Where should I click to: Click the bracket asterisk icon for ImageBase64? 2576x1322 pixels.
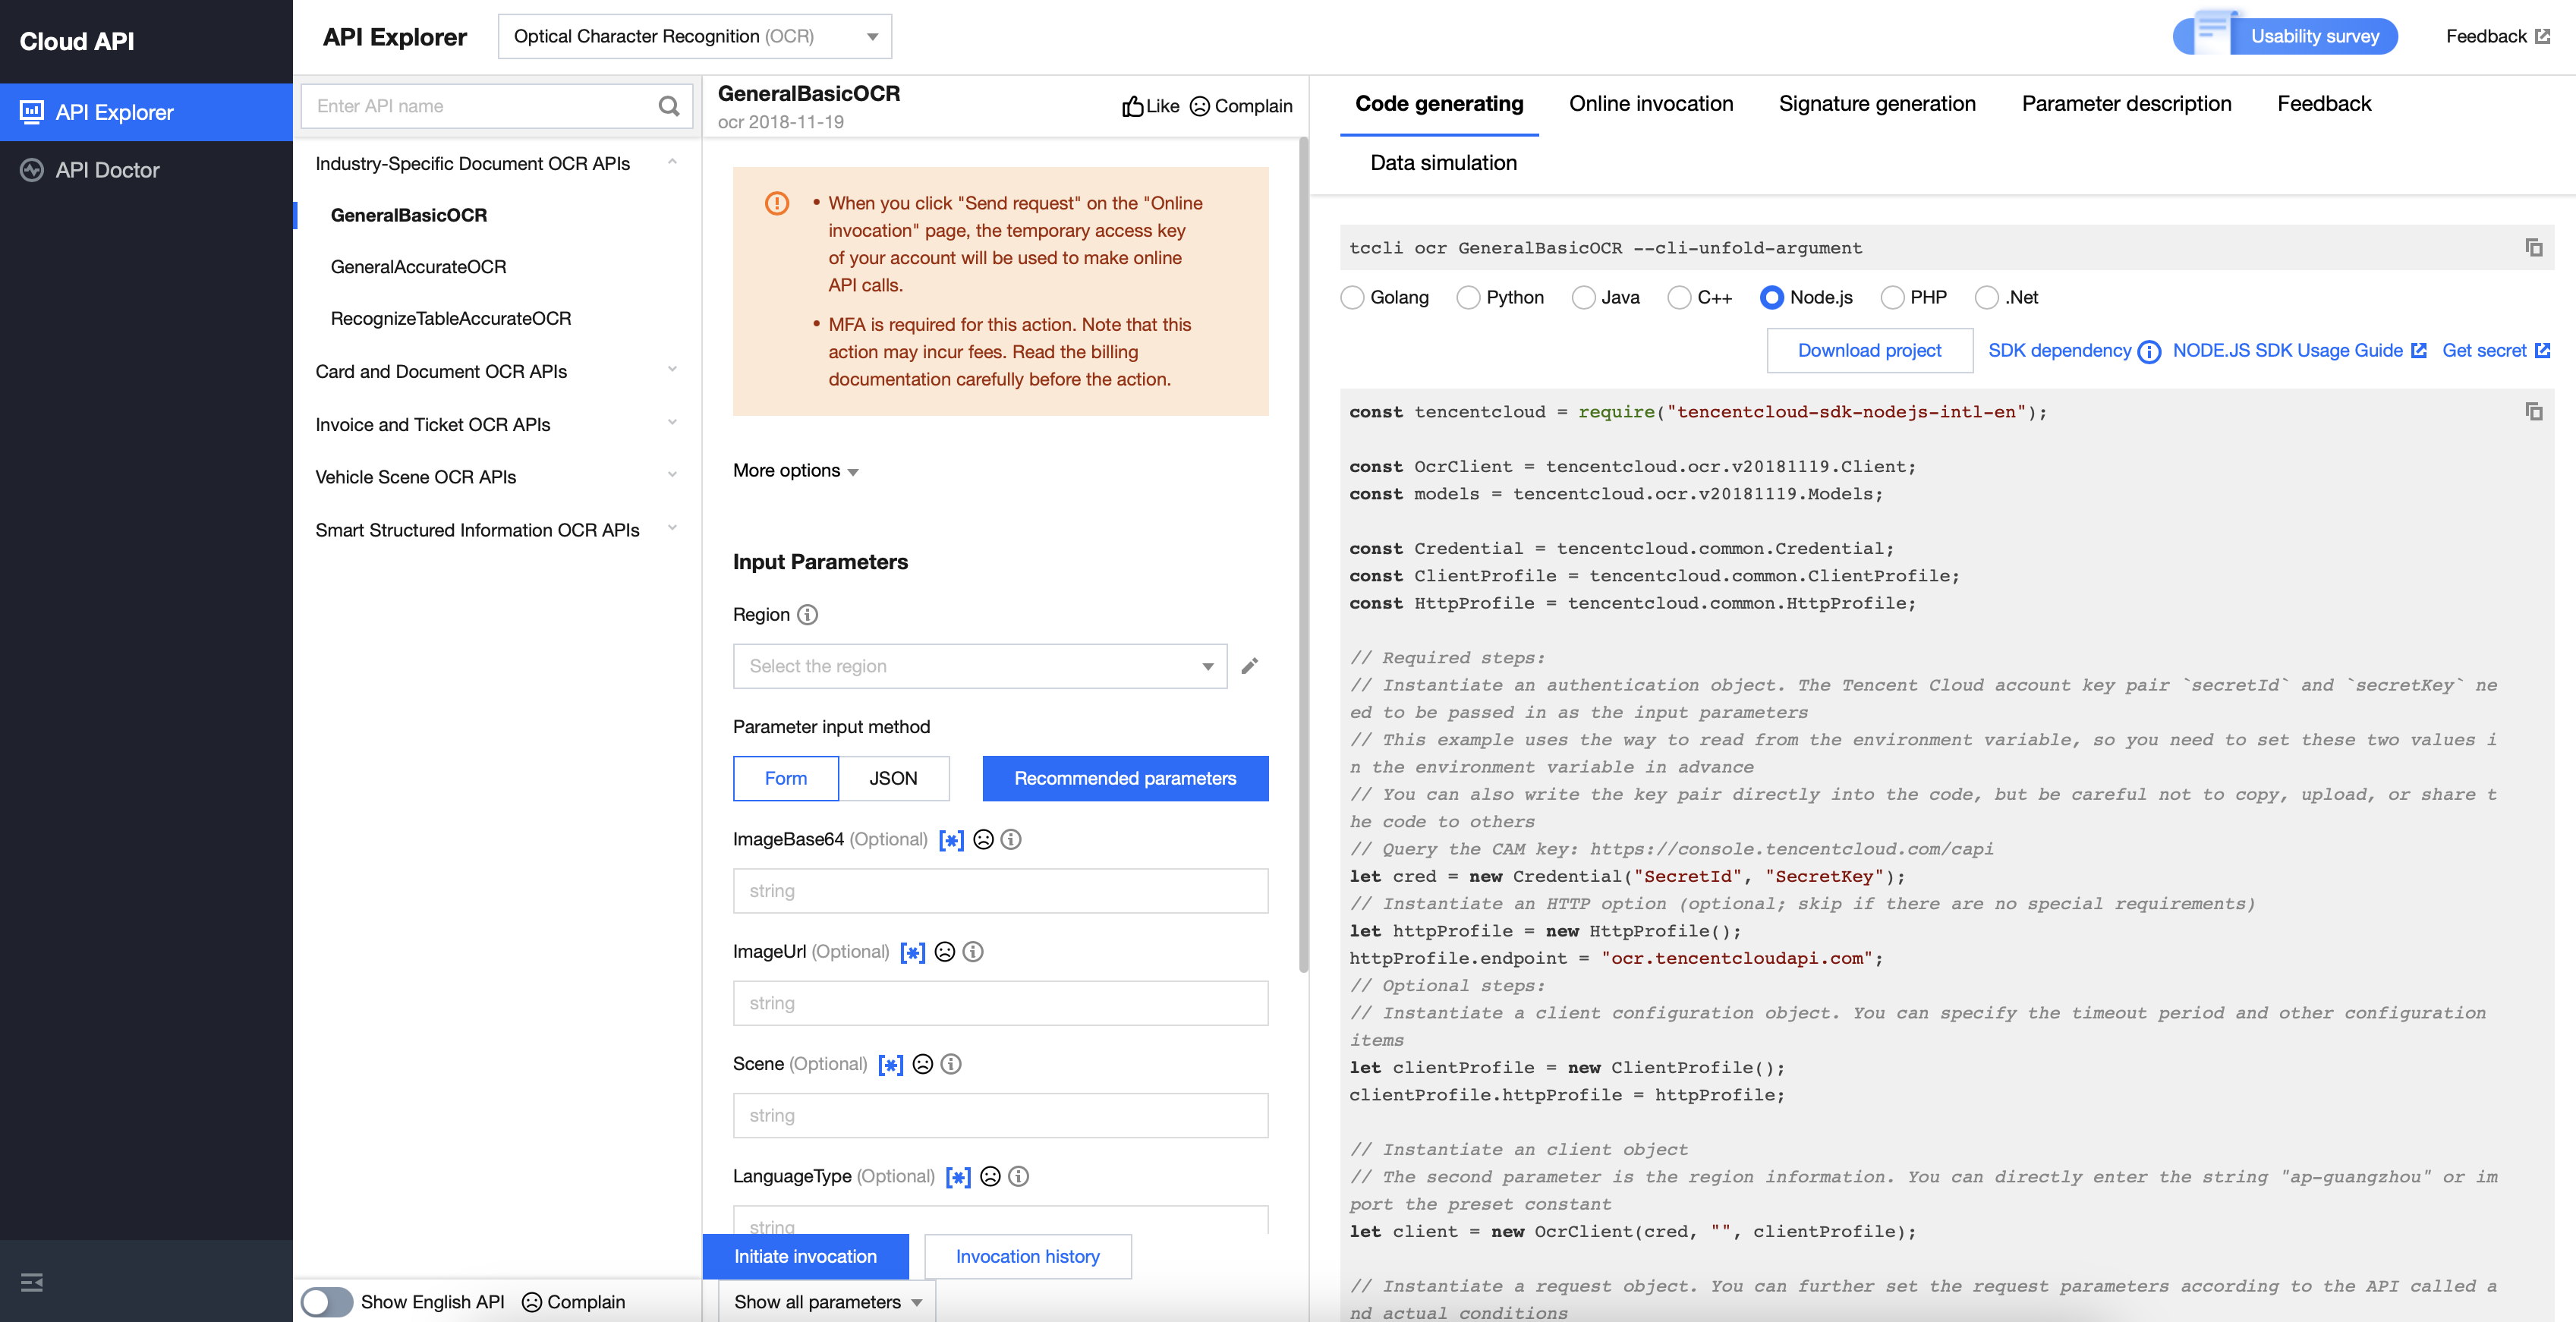pos(951,840)
